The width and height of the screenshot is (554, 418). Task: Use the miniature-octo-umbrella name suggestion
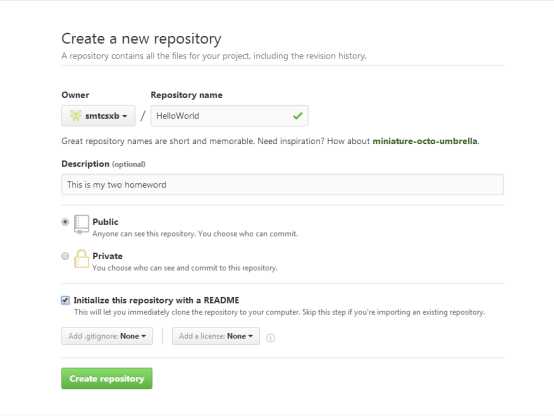tap(425, 141)
